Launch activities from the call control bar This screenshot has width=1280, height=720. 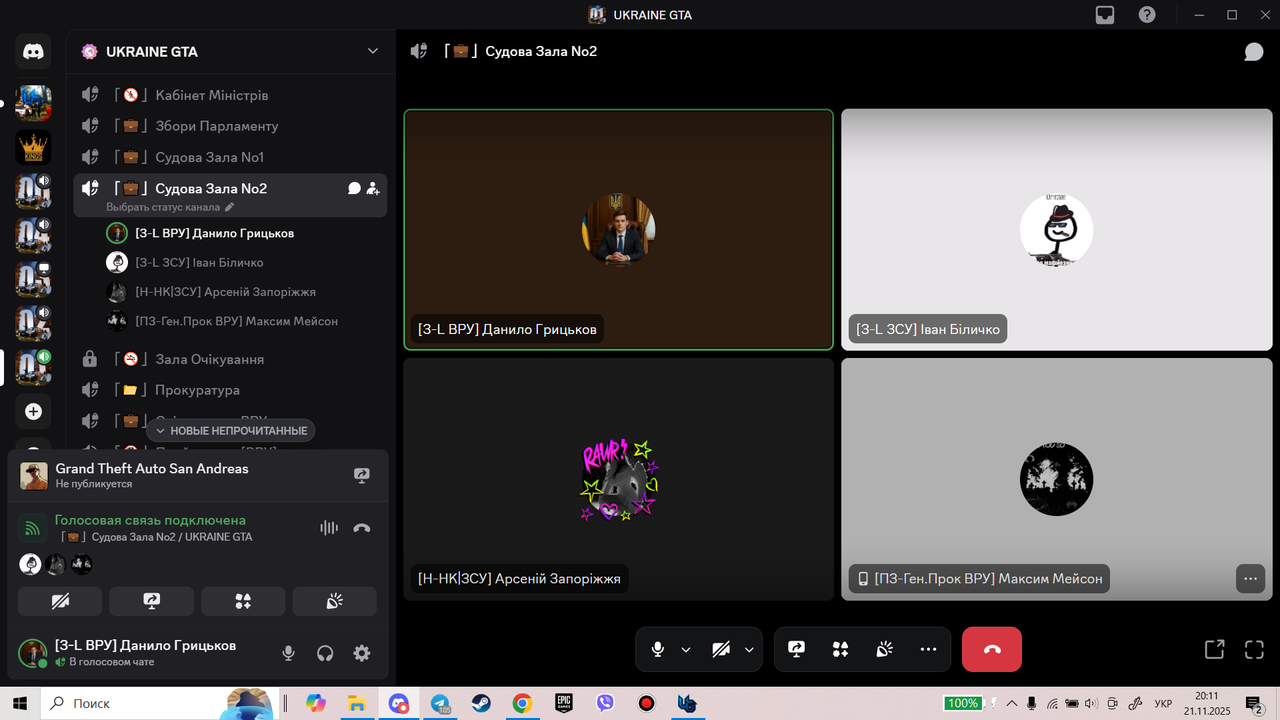(841, 649)
